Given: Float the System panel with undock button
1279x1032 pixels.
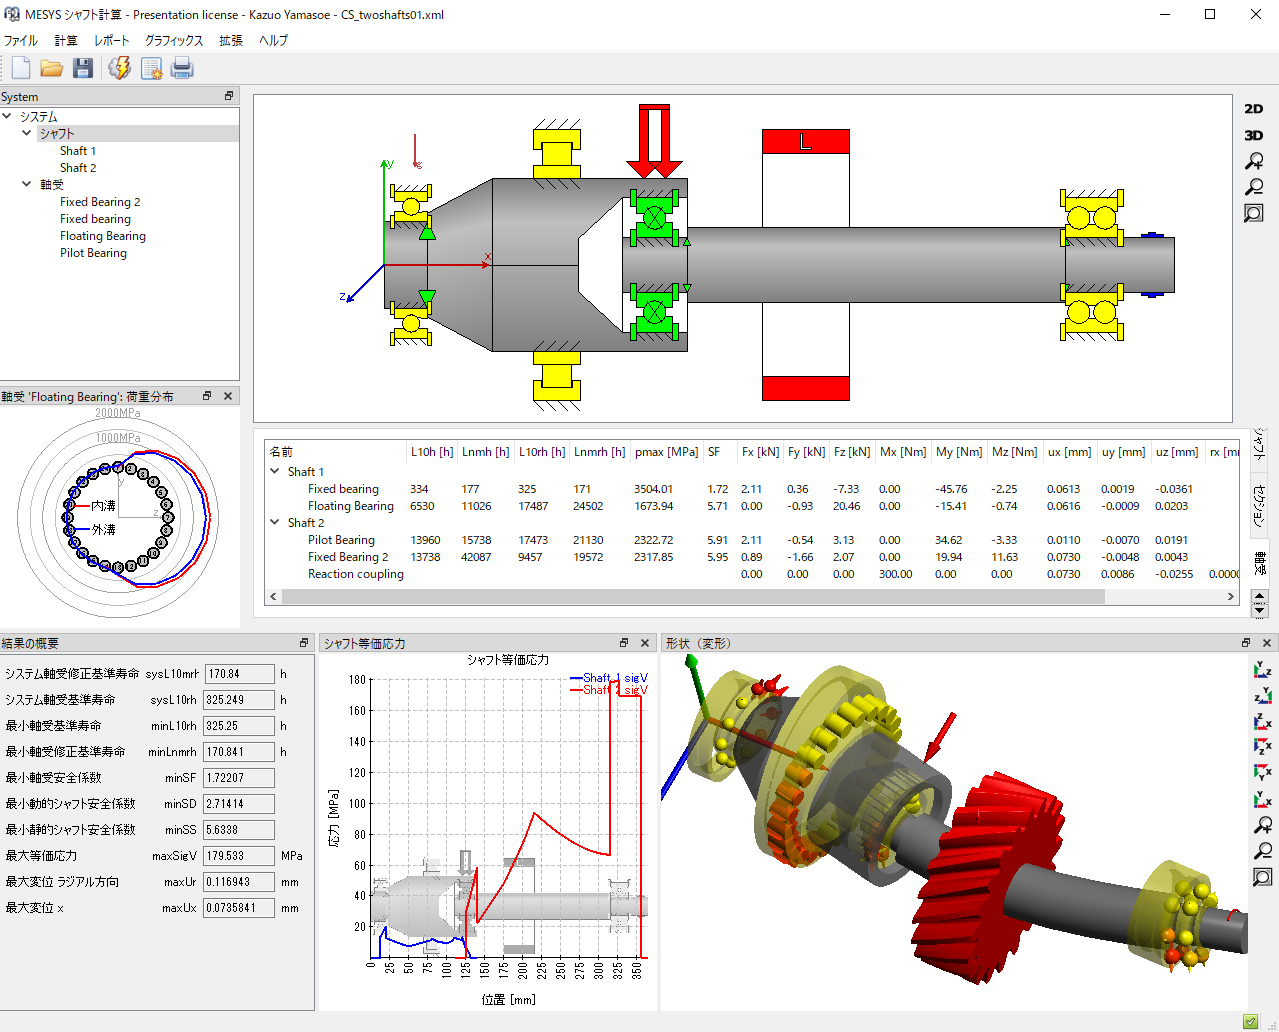Looking at the screenshot, I should point(229,96).
